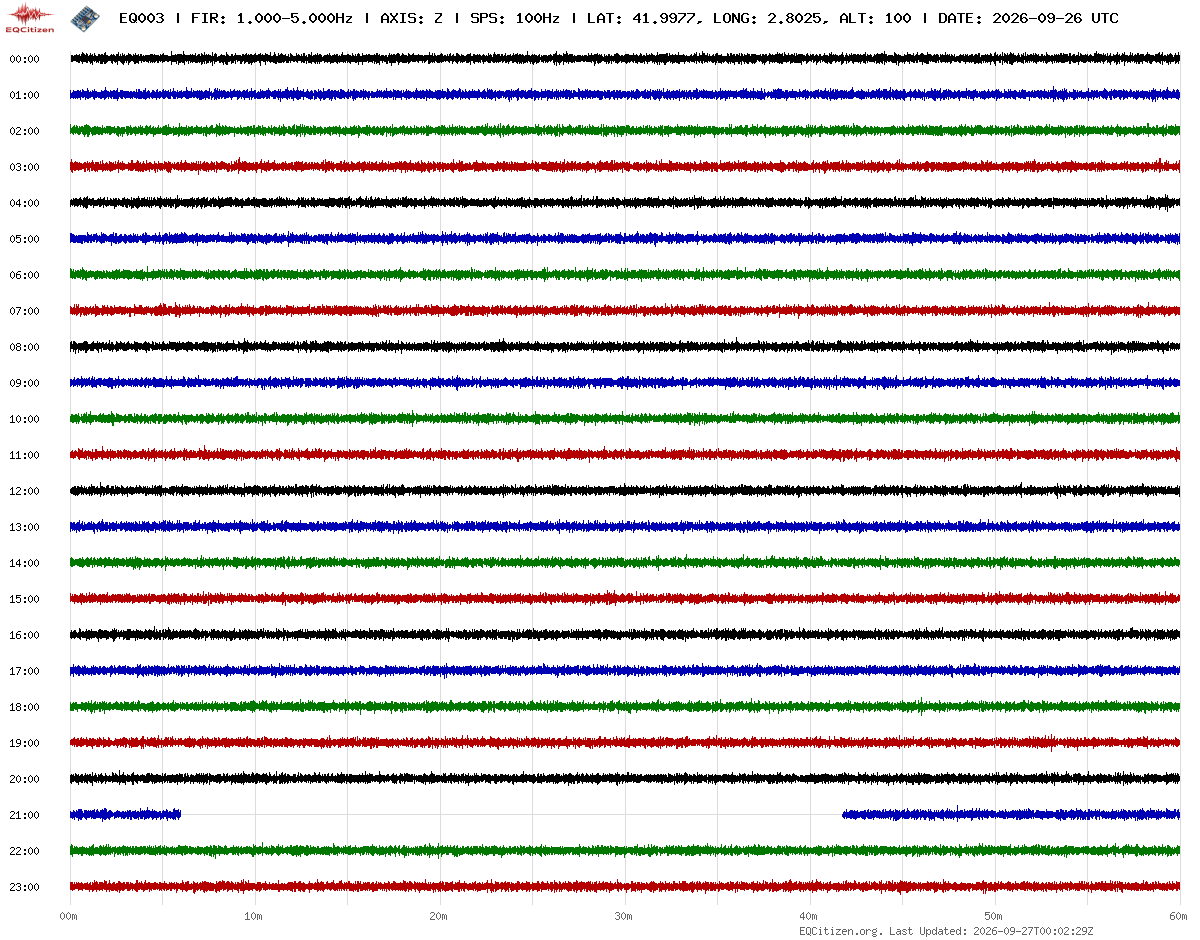Image resolution: width=1200 pixels, height=940 pixels.
Task: Click the EQCitizen.org last updated text
Action: [x=946, y=931]
